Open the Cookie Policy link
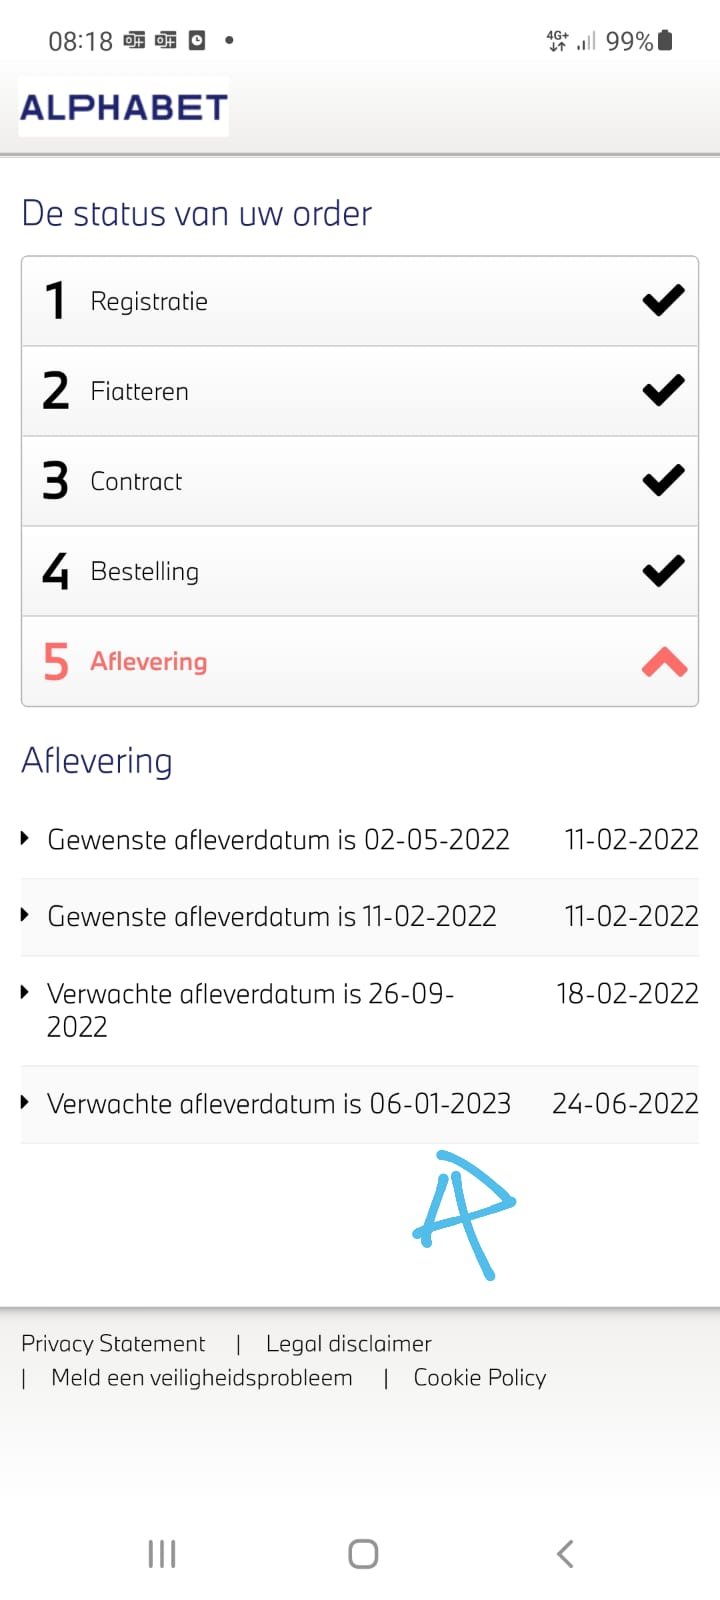 (479, 1377)
